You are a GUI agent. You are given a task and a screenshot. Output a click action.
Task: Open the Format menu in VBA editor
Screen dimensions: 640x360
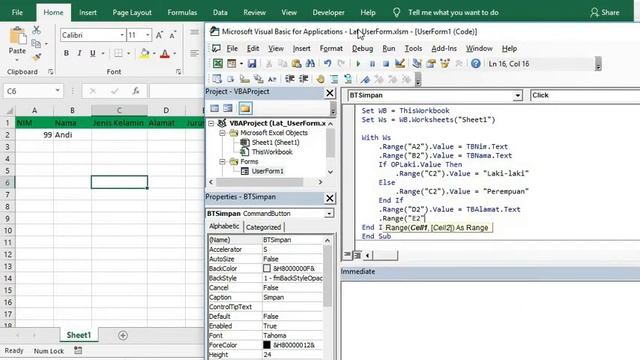click(x=331, y=49)
